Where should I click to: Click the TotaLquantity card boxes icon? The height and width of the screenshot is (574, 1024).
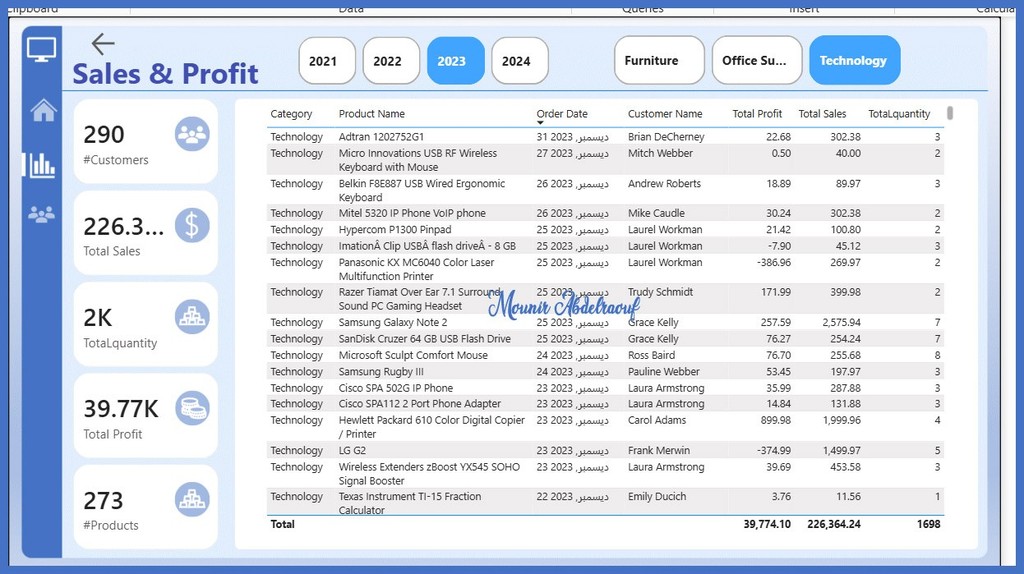coord(192,317)
